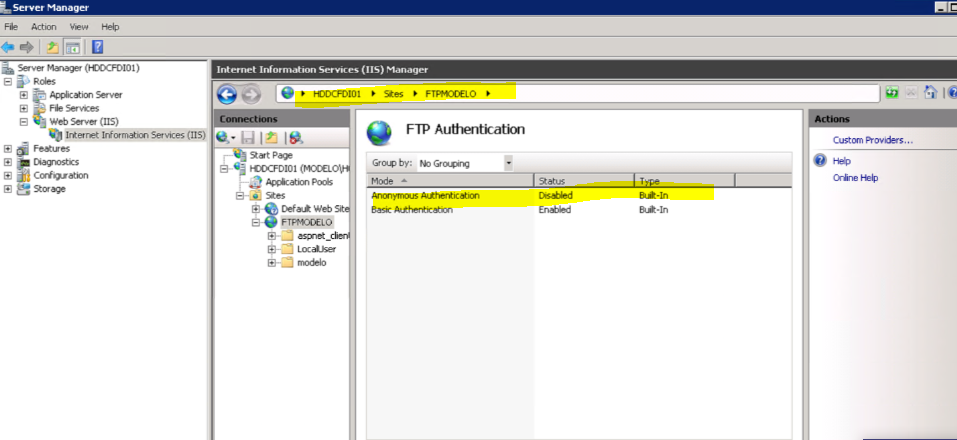This screenshot has height=440, width=957.
Task: Click the Delete Connection globe icon with red X
Action: [296, 138]
